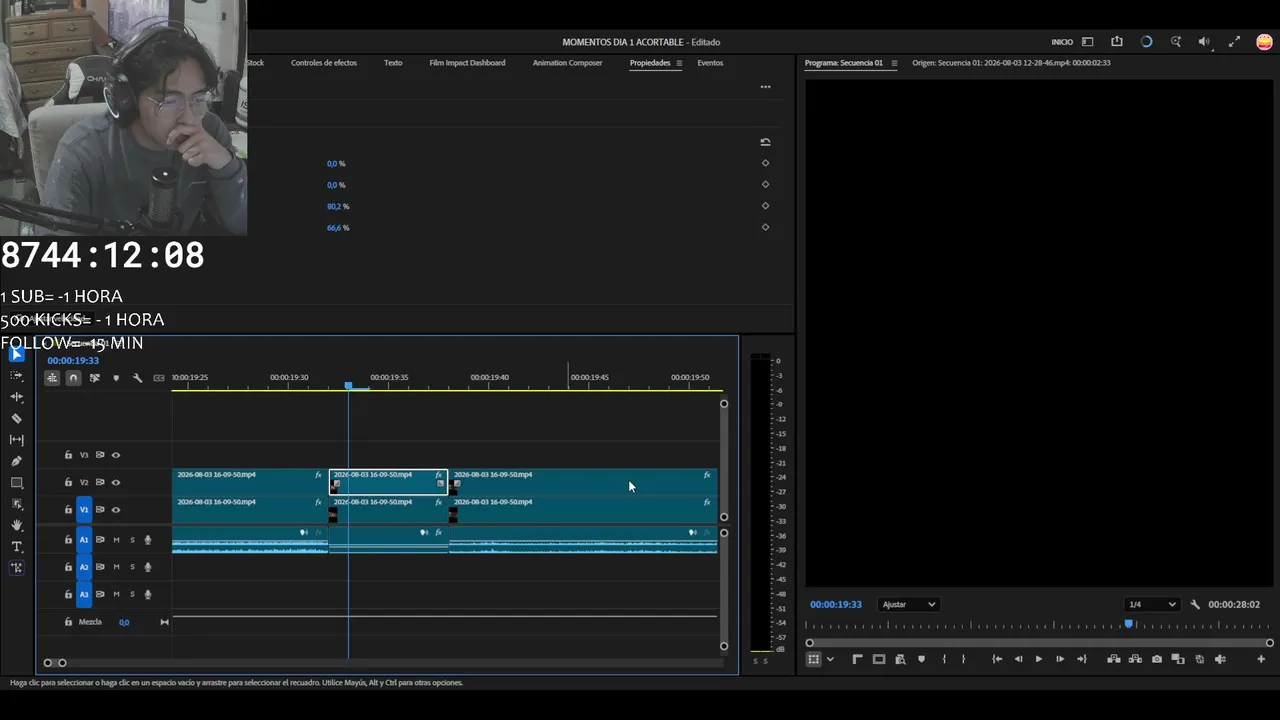Toggle the A1 track targeting button

point(84,540)
